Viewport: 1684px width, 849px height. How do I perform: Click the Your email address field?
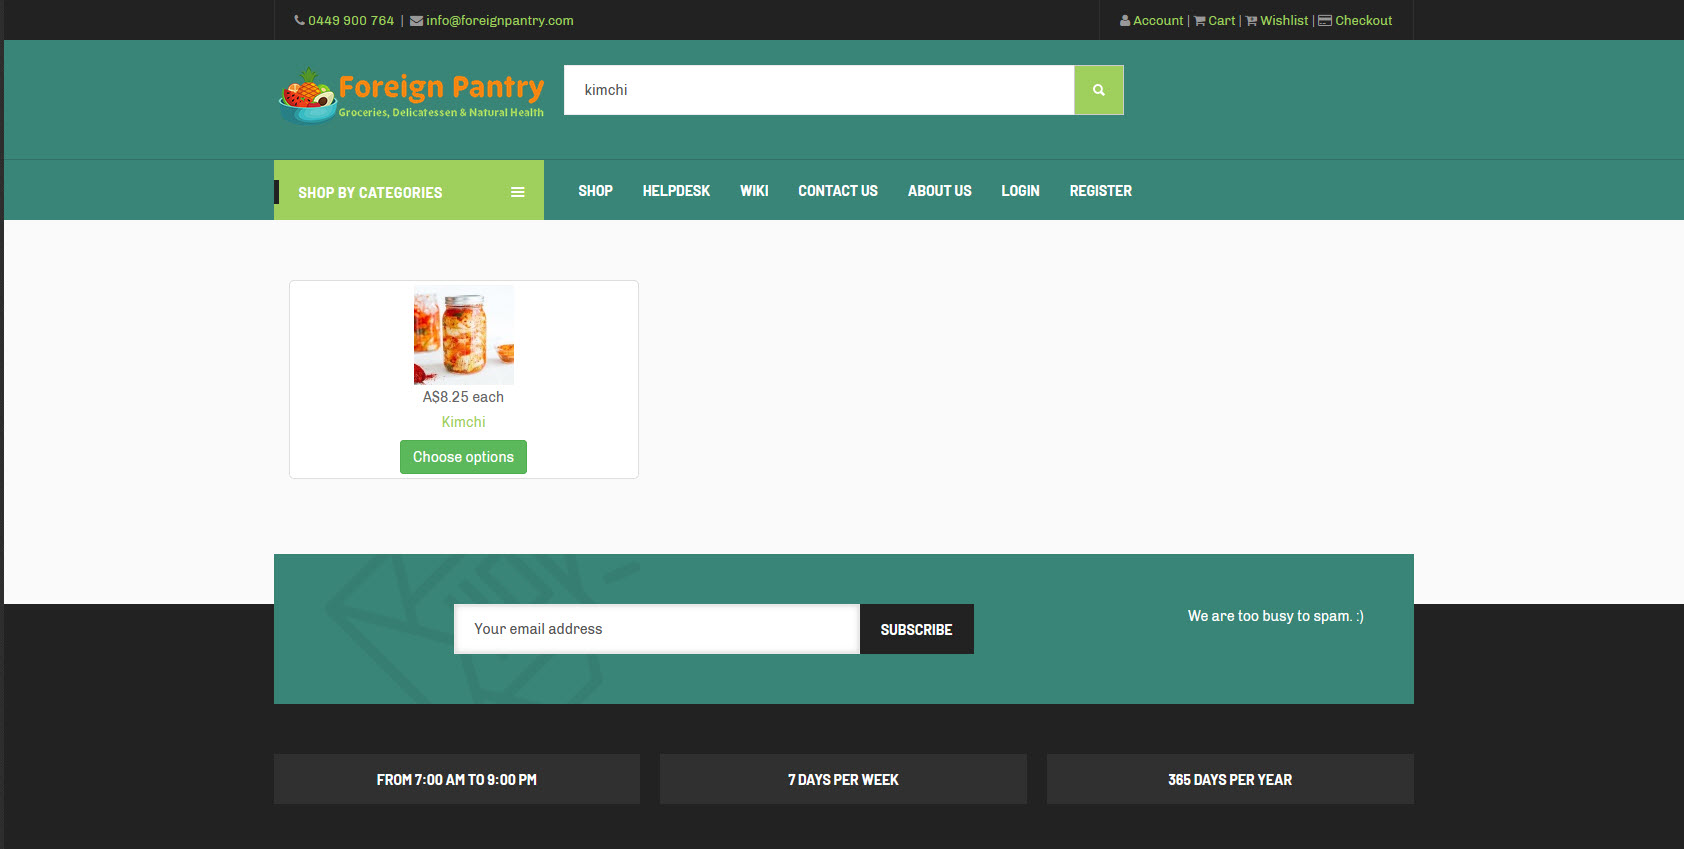657,629
